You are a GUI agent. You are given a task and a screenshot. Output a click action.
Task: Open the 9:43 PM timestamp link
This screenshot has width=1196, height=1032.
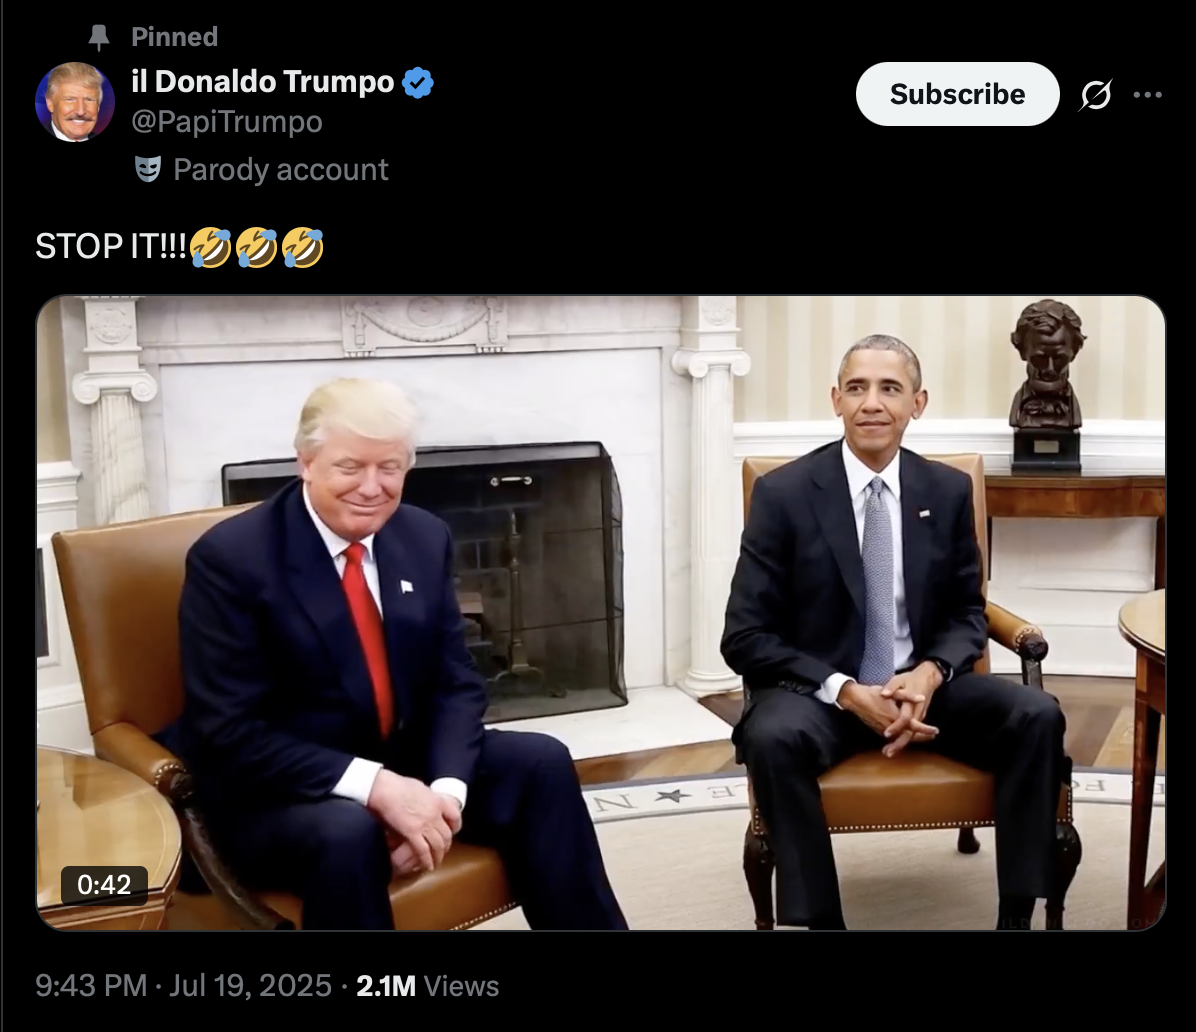(x=91, y=985)
